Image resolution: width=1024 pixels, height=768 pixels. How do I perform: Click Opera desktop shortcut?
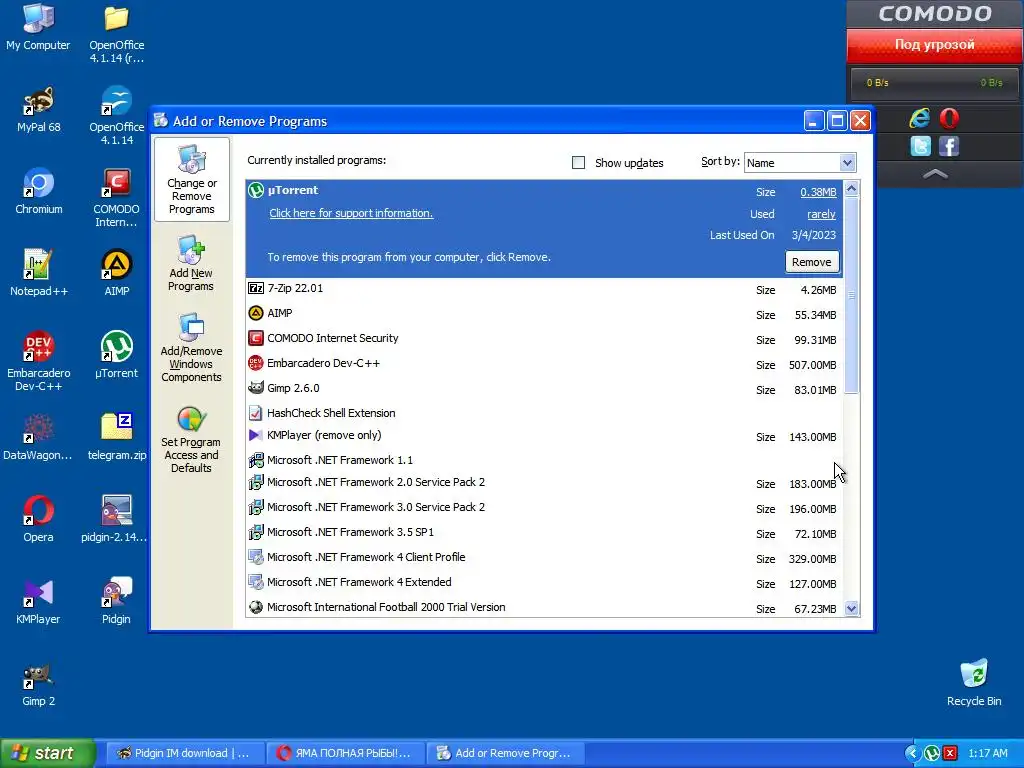39,519
